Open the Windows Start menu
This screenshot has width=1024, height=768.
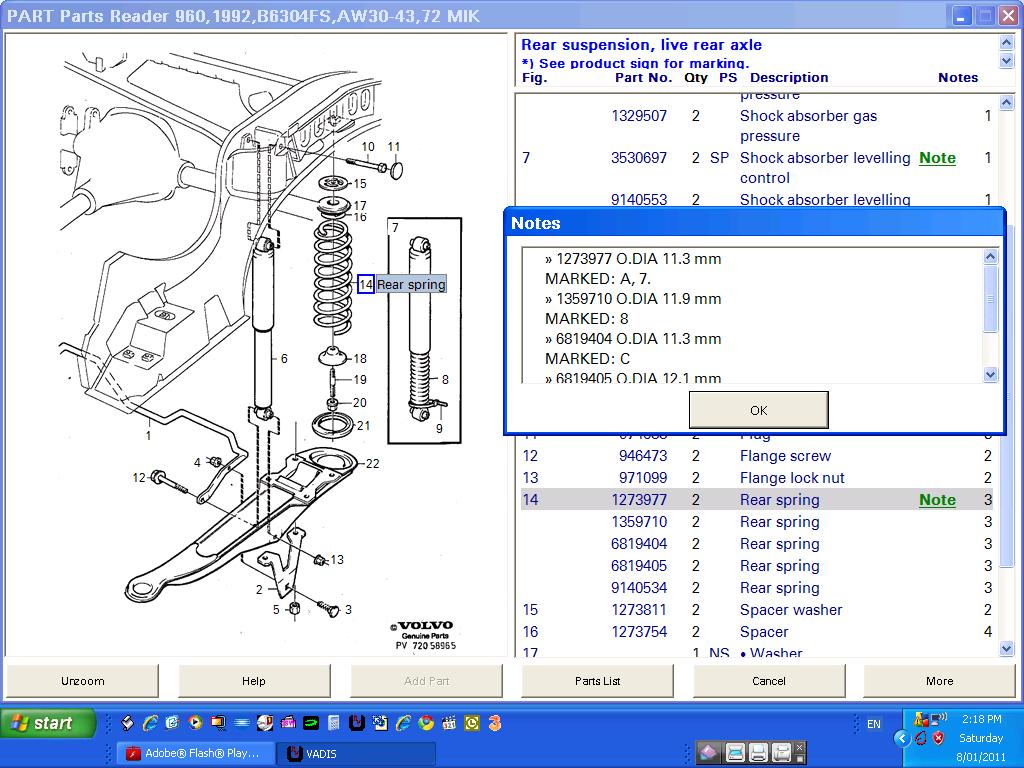[x=48, y=723]
